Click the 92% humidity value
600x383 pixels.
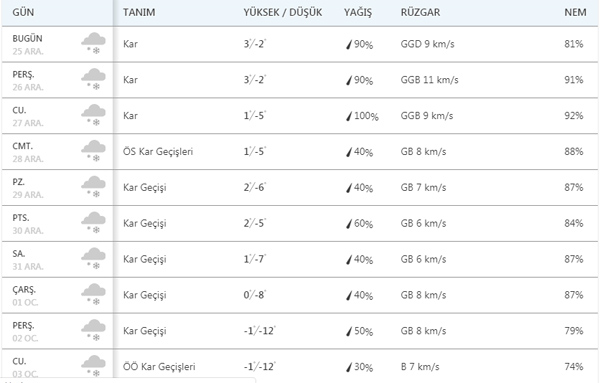[x=574, y=116]
